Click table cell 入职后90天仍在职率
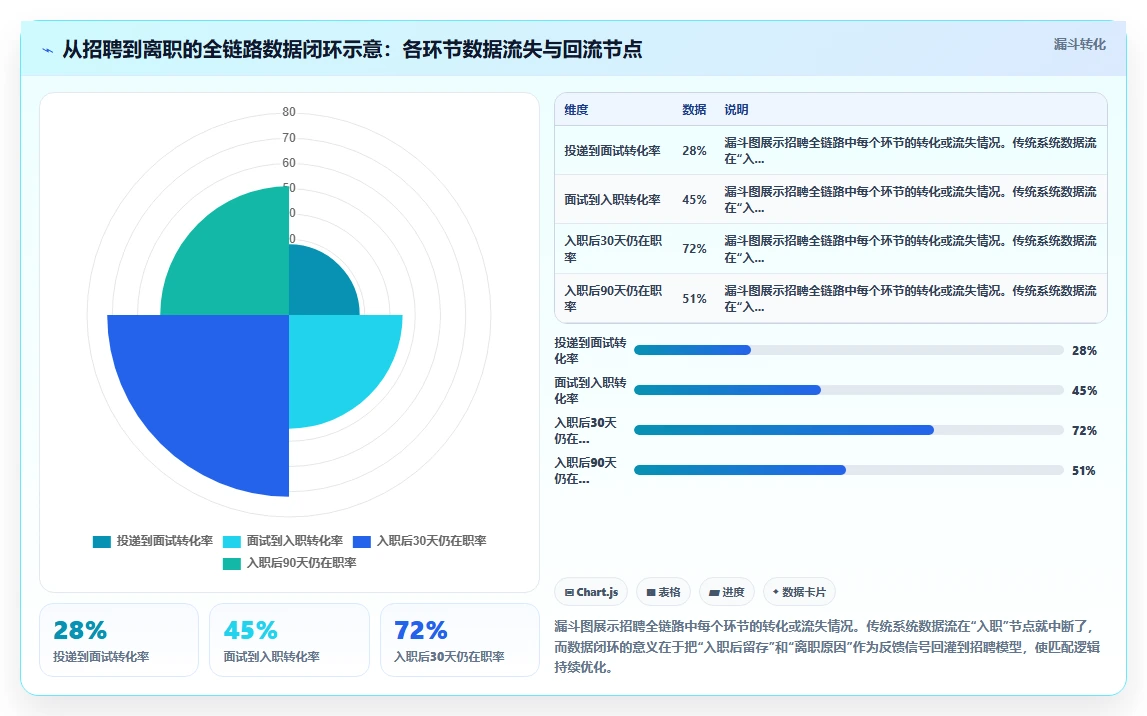1147x716 pixels. click(x=614, y=298)
